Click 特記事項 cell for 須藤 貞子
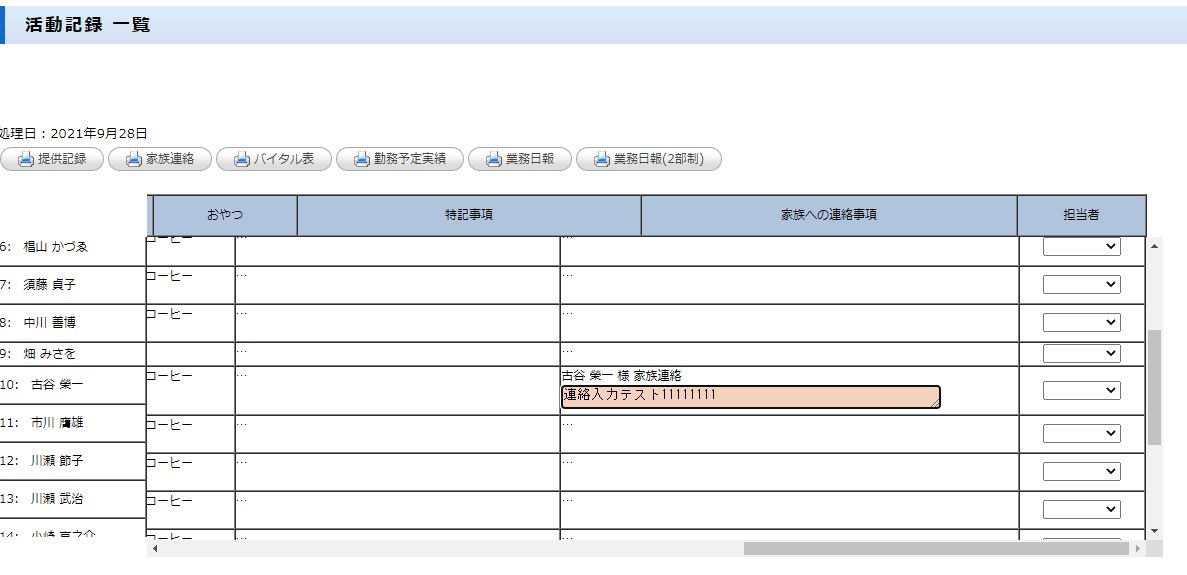 tap(397, 285)
